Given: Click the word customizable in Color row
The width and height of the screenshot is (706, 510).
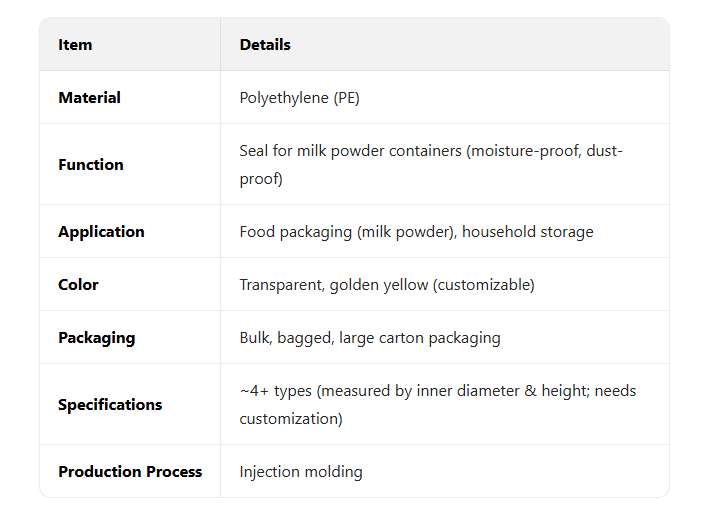Looking at the screenshot, I should [x=487, y=284].
